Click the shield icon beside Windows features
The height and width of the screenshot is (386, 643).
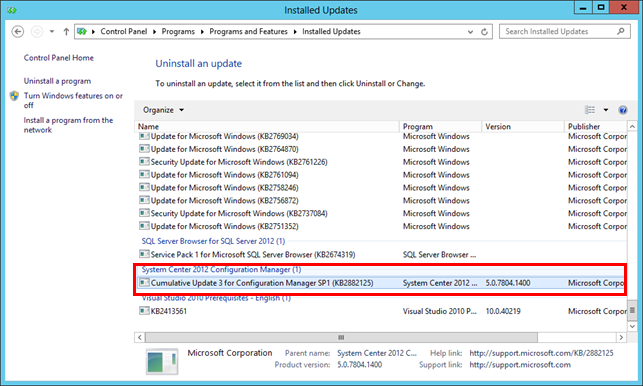tap(14, 96)
